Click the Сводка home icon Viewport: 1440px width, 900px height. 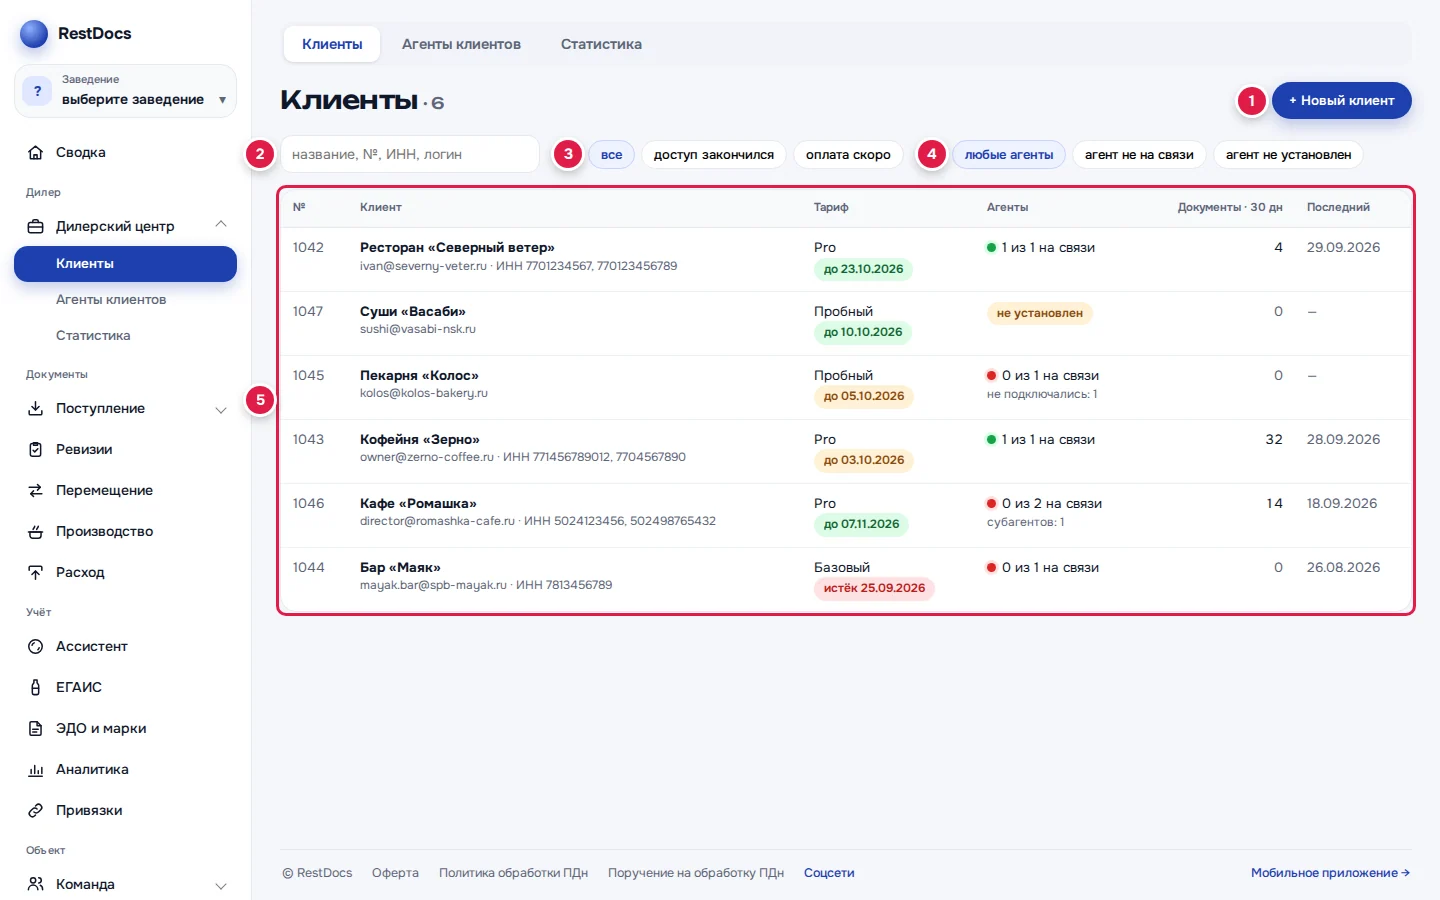coord(36,153)
